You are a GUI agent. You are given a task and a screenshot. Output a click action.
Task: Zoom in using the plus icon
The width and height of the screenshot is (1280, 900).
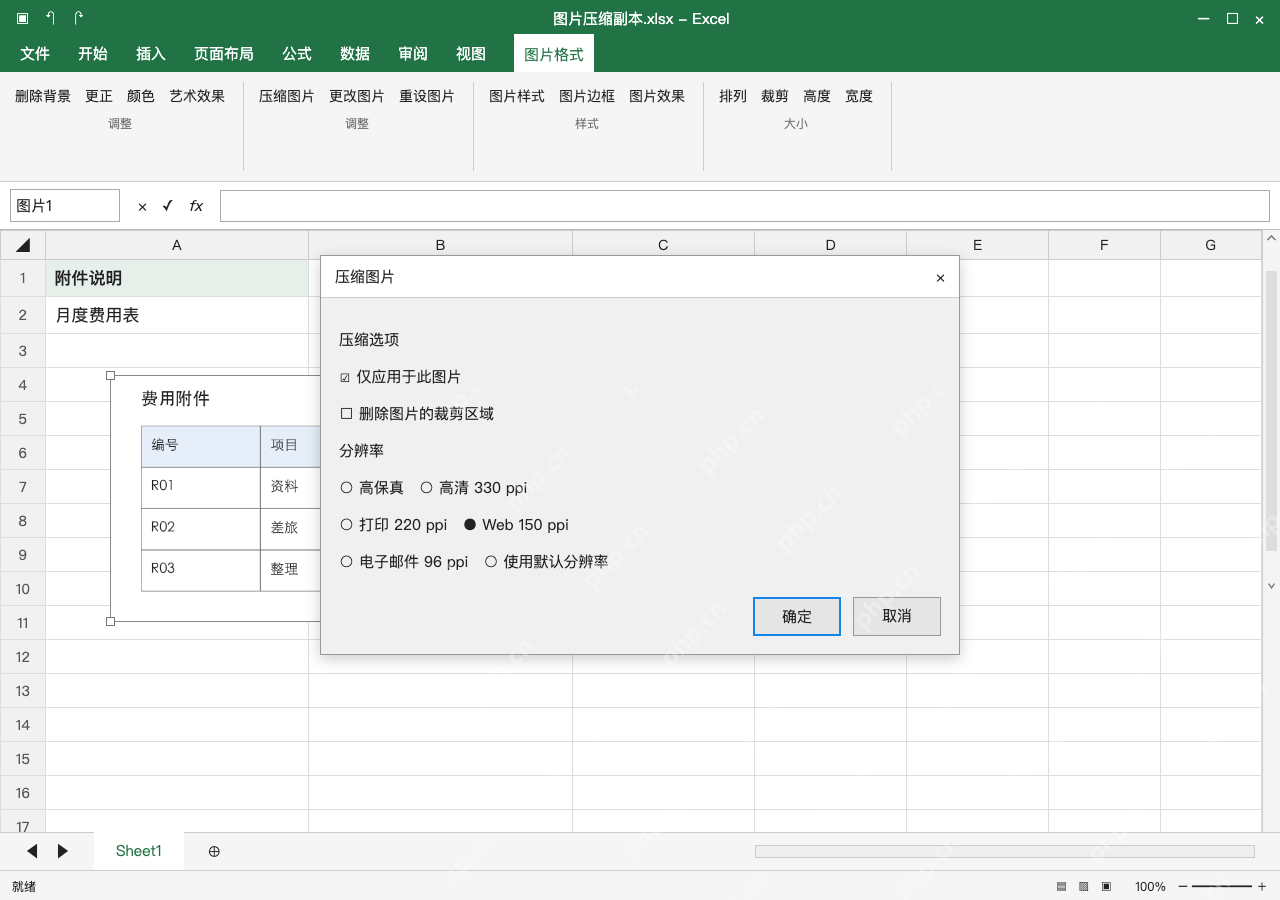1262,886
